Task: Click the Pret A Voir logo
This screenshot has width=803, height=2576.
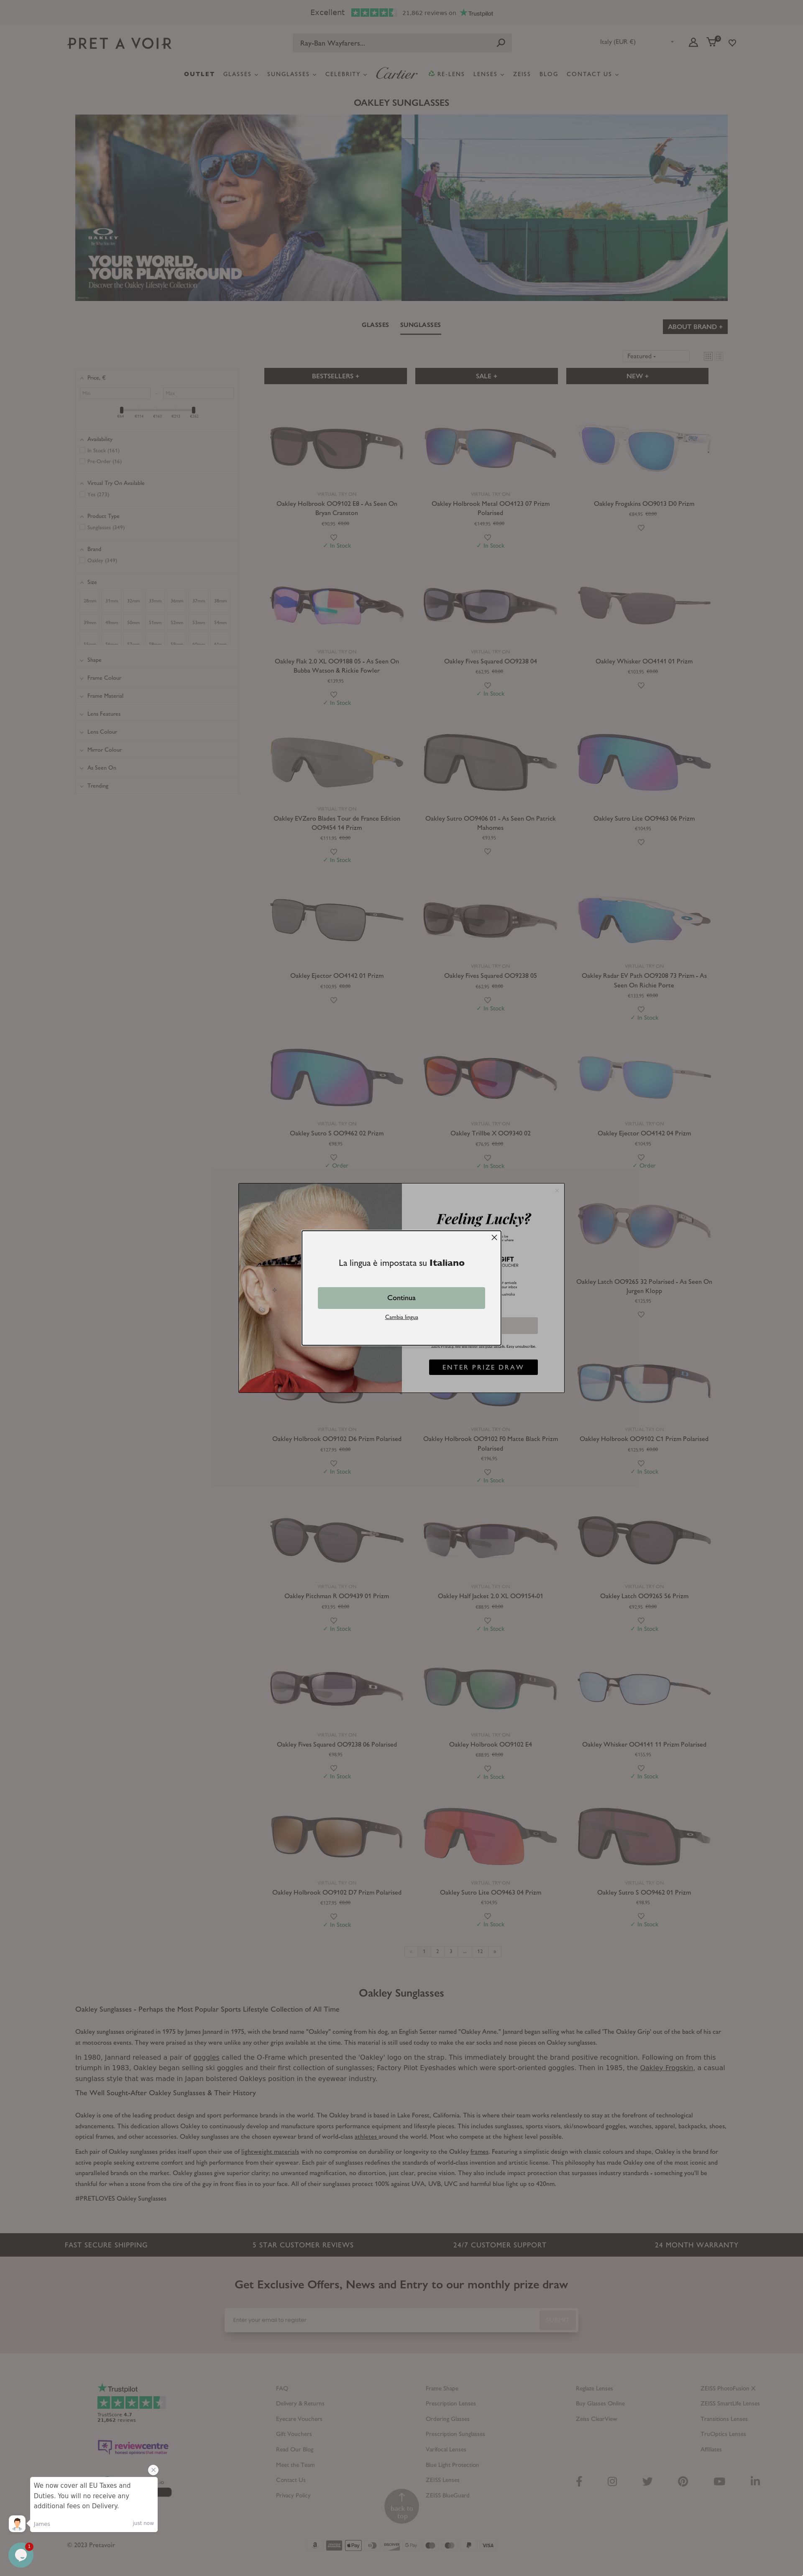Action: tap(120, 44)
